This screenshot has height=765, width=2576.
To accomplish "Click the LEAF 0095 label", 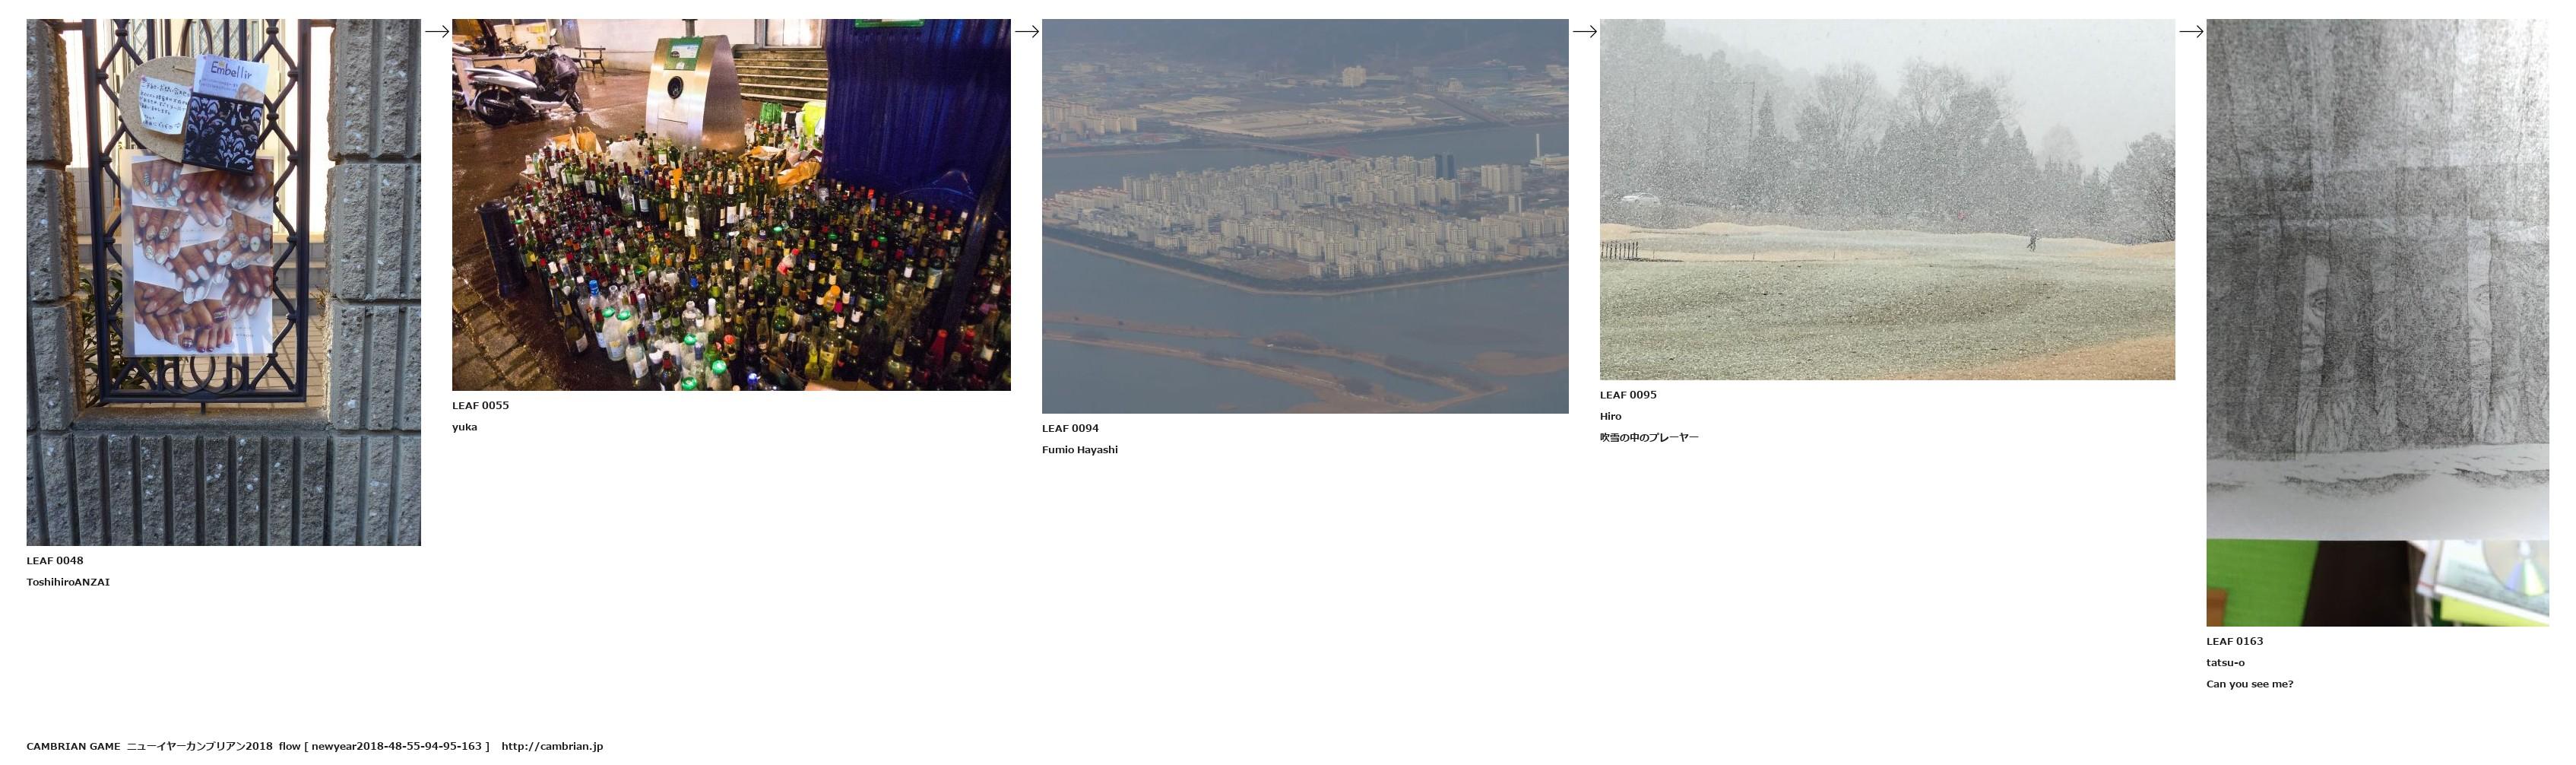I will coord(1628,395).
